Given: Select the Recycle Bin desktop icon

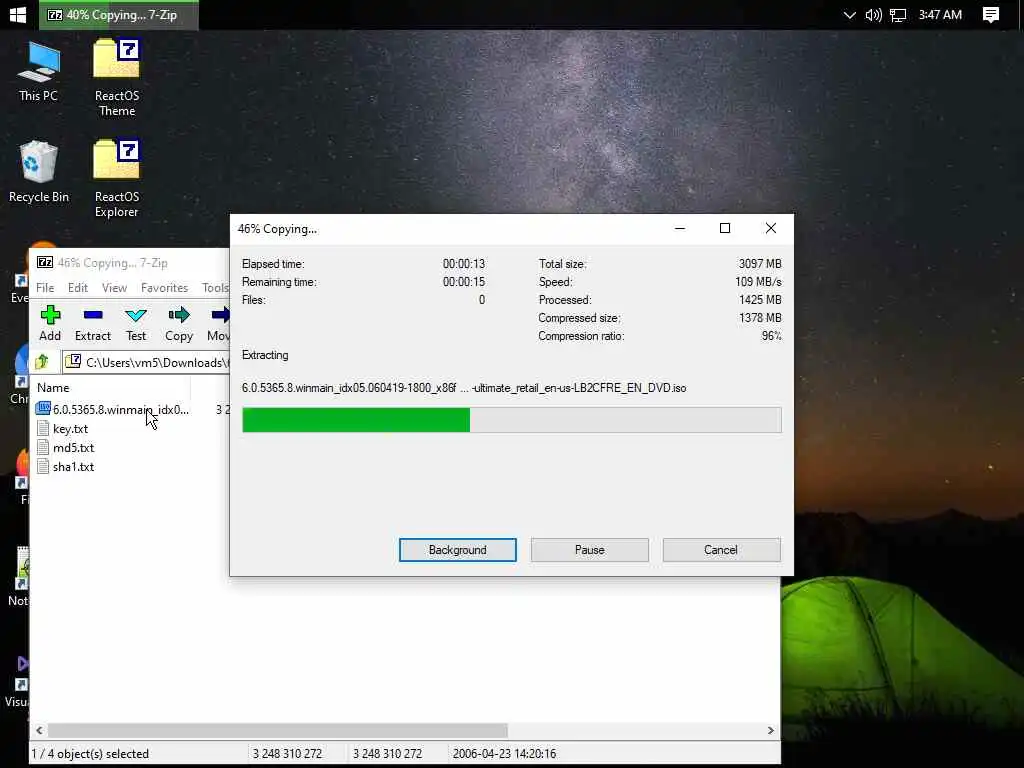Looking at the screenshot, I should pyautogui.click(x=39, y=172).
